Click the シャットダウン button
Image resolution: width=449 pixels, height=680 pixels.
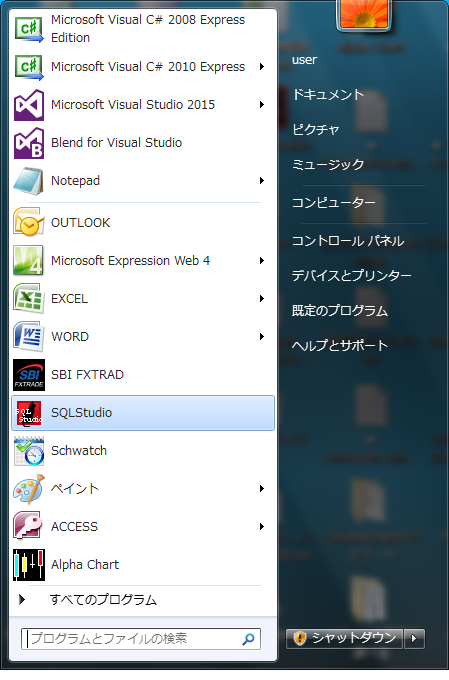(344, 638)
